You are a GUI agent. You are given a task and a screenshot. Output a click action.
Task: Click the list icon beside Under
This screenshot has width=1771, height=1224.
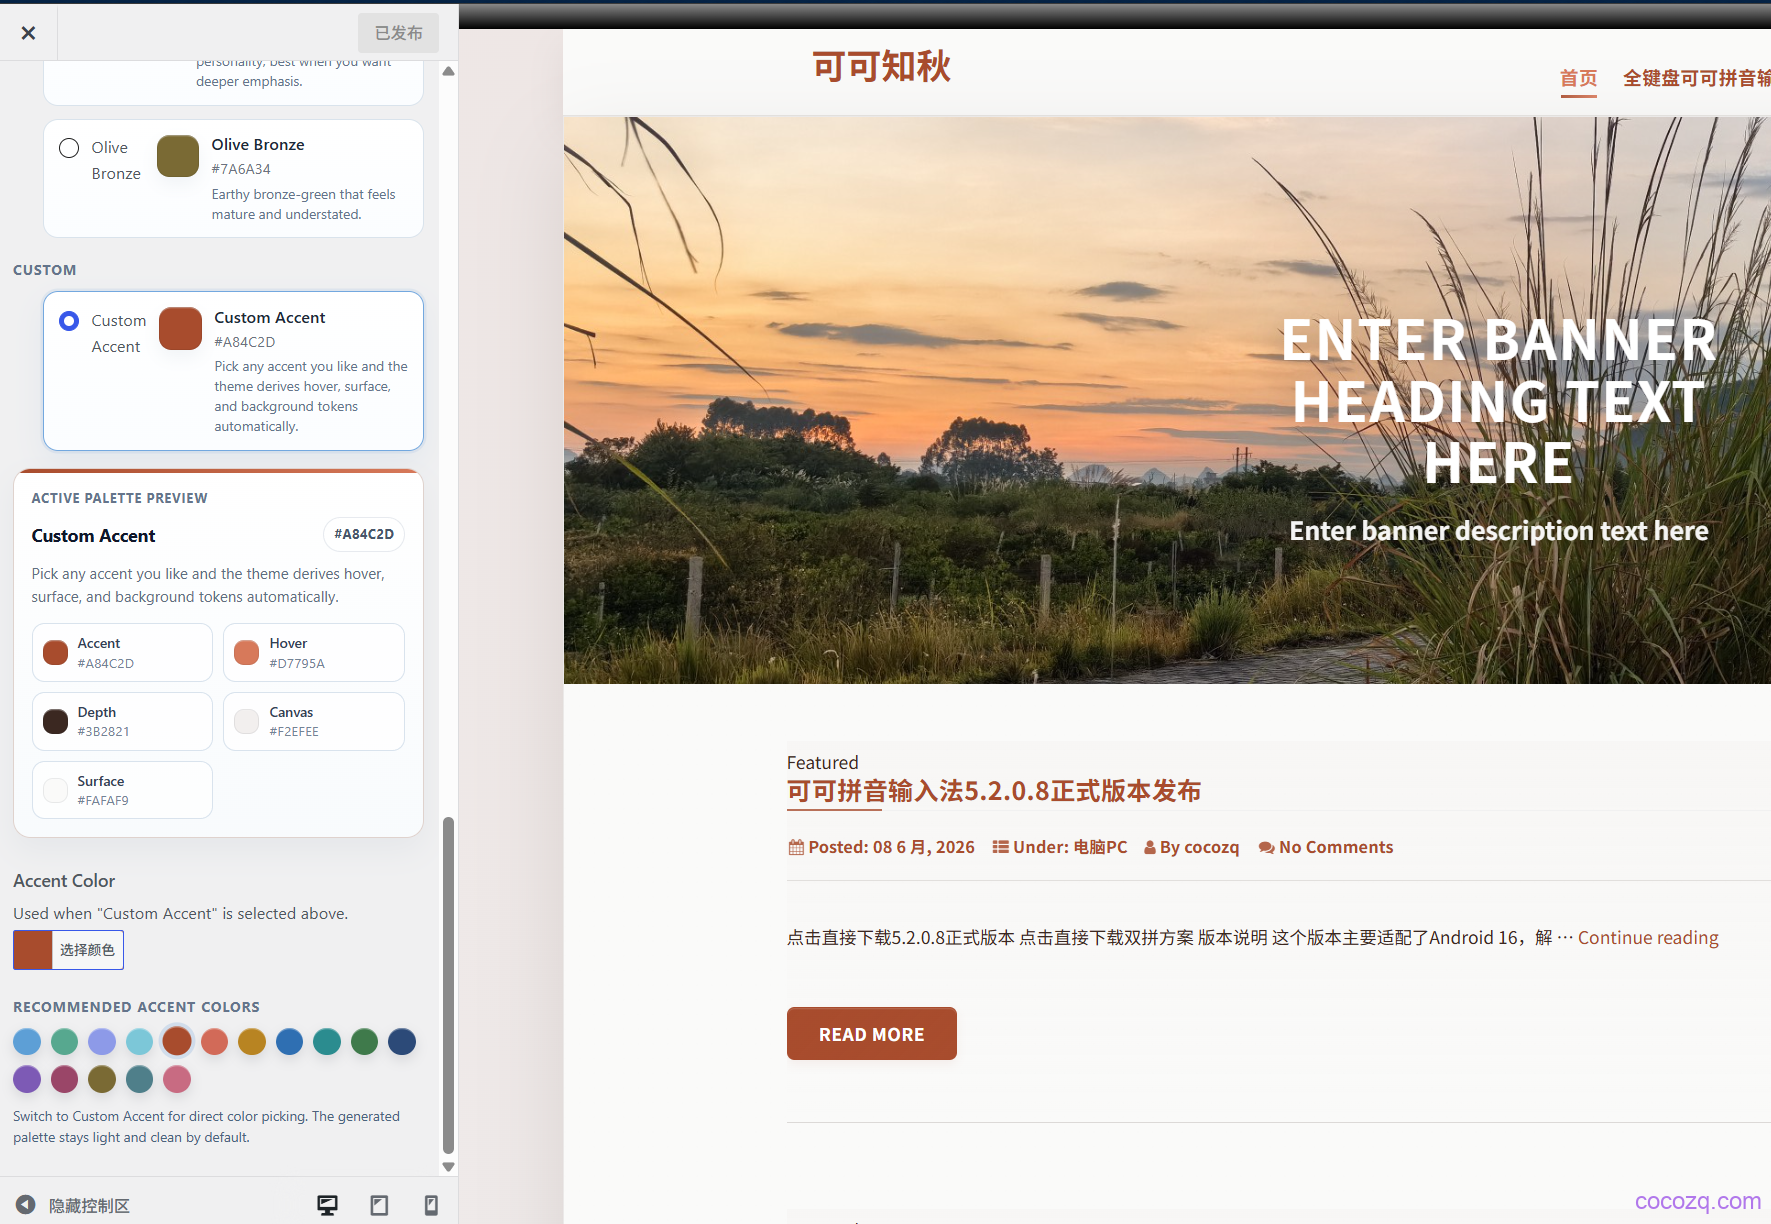pos(1000,847)
